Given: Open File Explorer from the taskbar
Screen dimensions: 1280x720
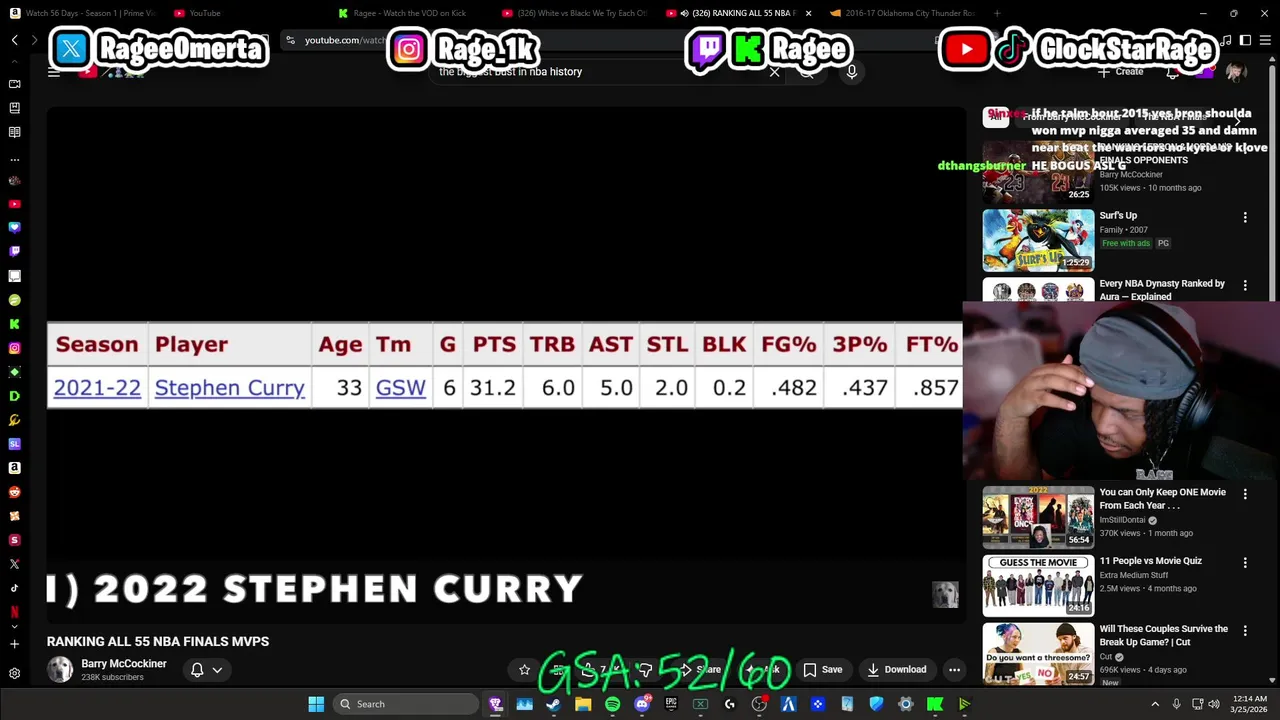Looking at the screenshot, I should click(x=583, y=704).
